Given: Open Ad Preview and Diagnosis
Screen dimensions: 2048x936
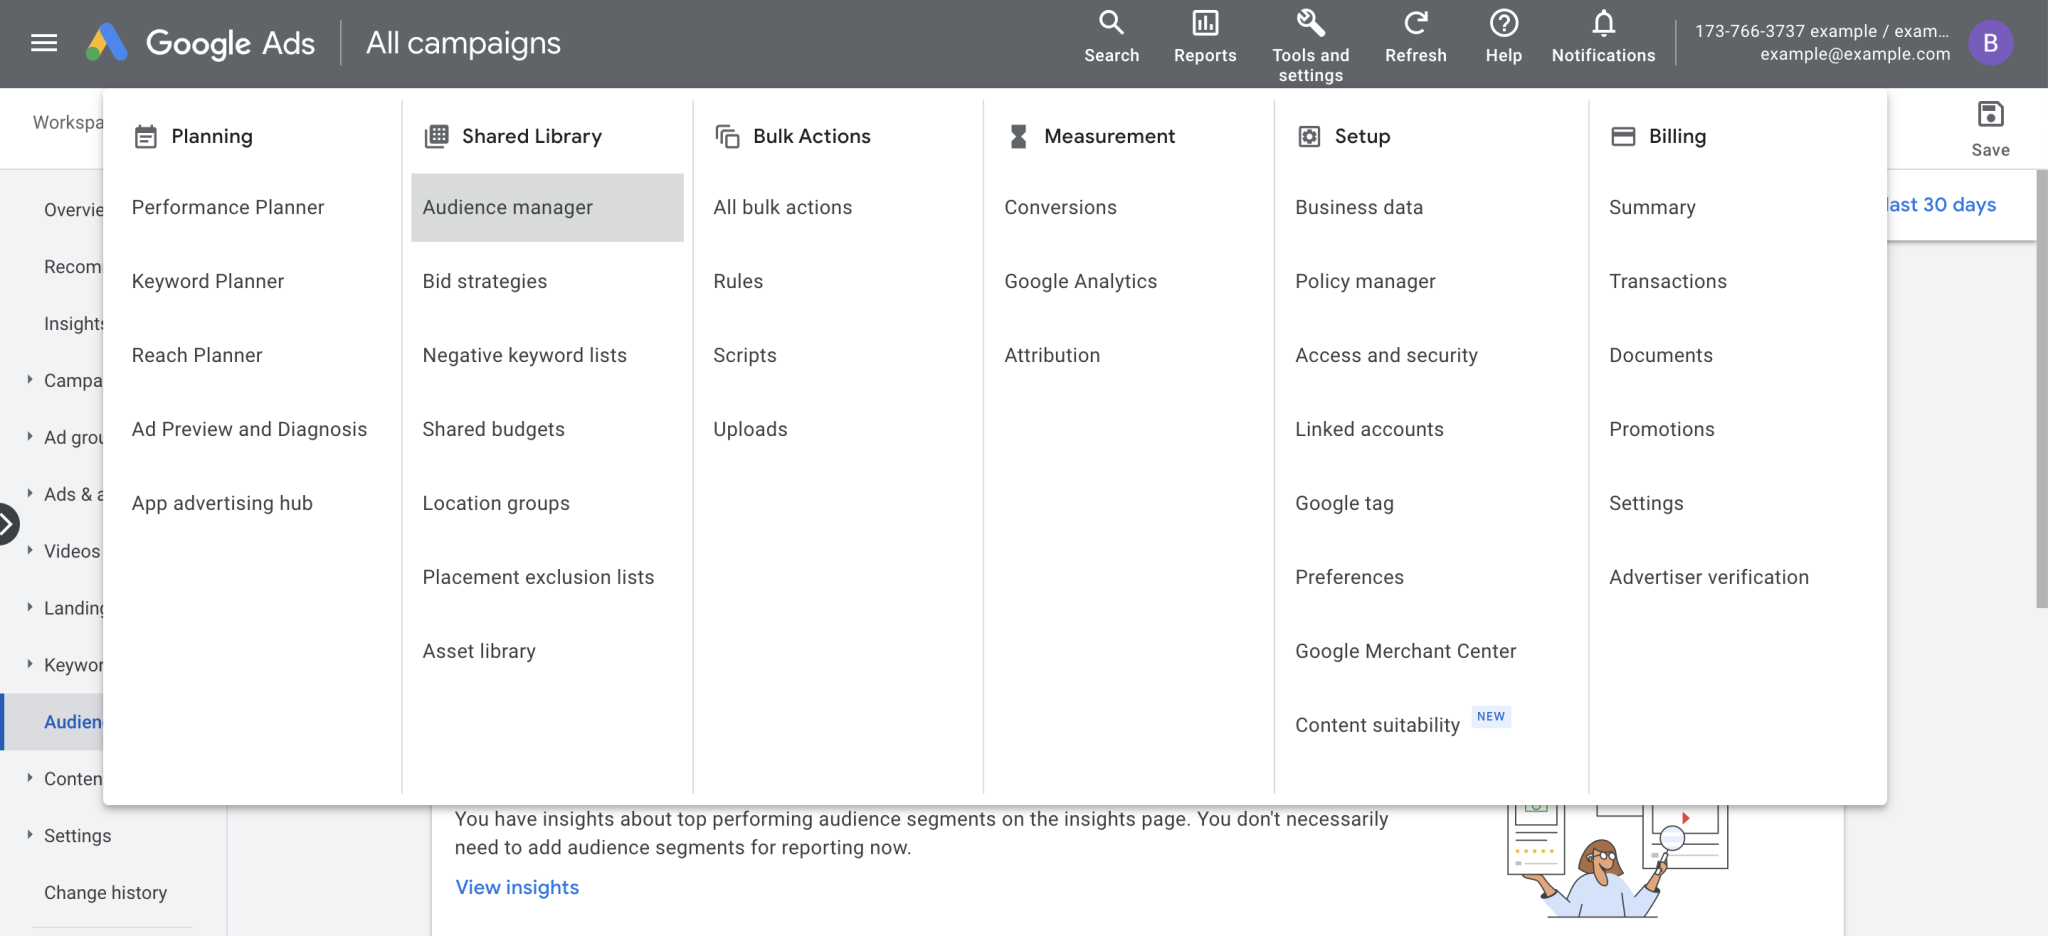Looking at the screenshot, I should click(x=249, y=429).
